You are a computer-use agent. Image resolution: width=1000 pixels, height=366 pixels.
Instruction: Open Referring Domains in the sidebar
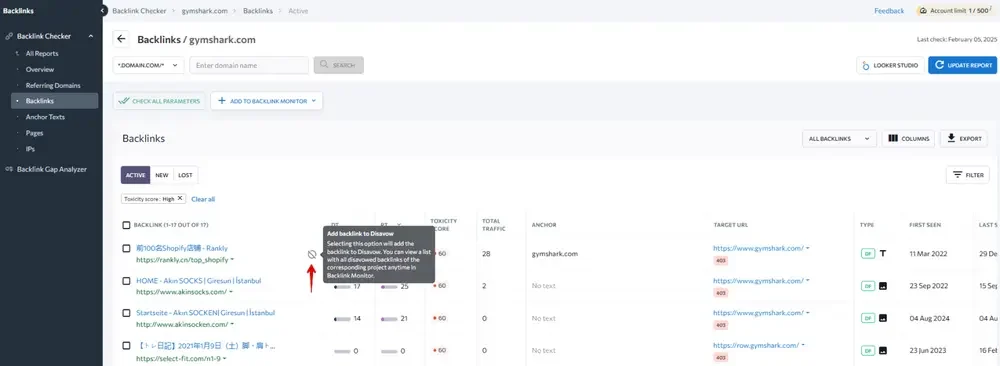(x=53, y=85)
